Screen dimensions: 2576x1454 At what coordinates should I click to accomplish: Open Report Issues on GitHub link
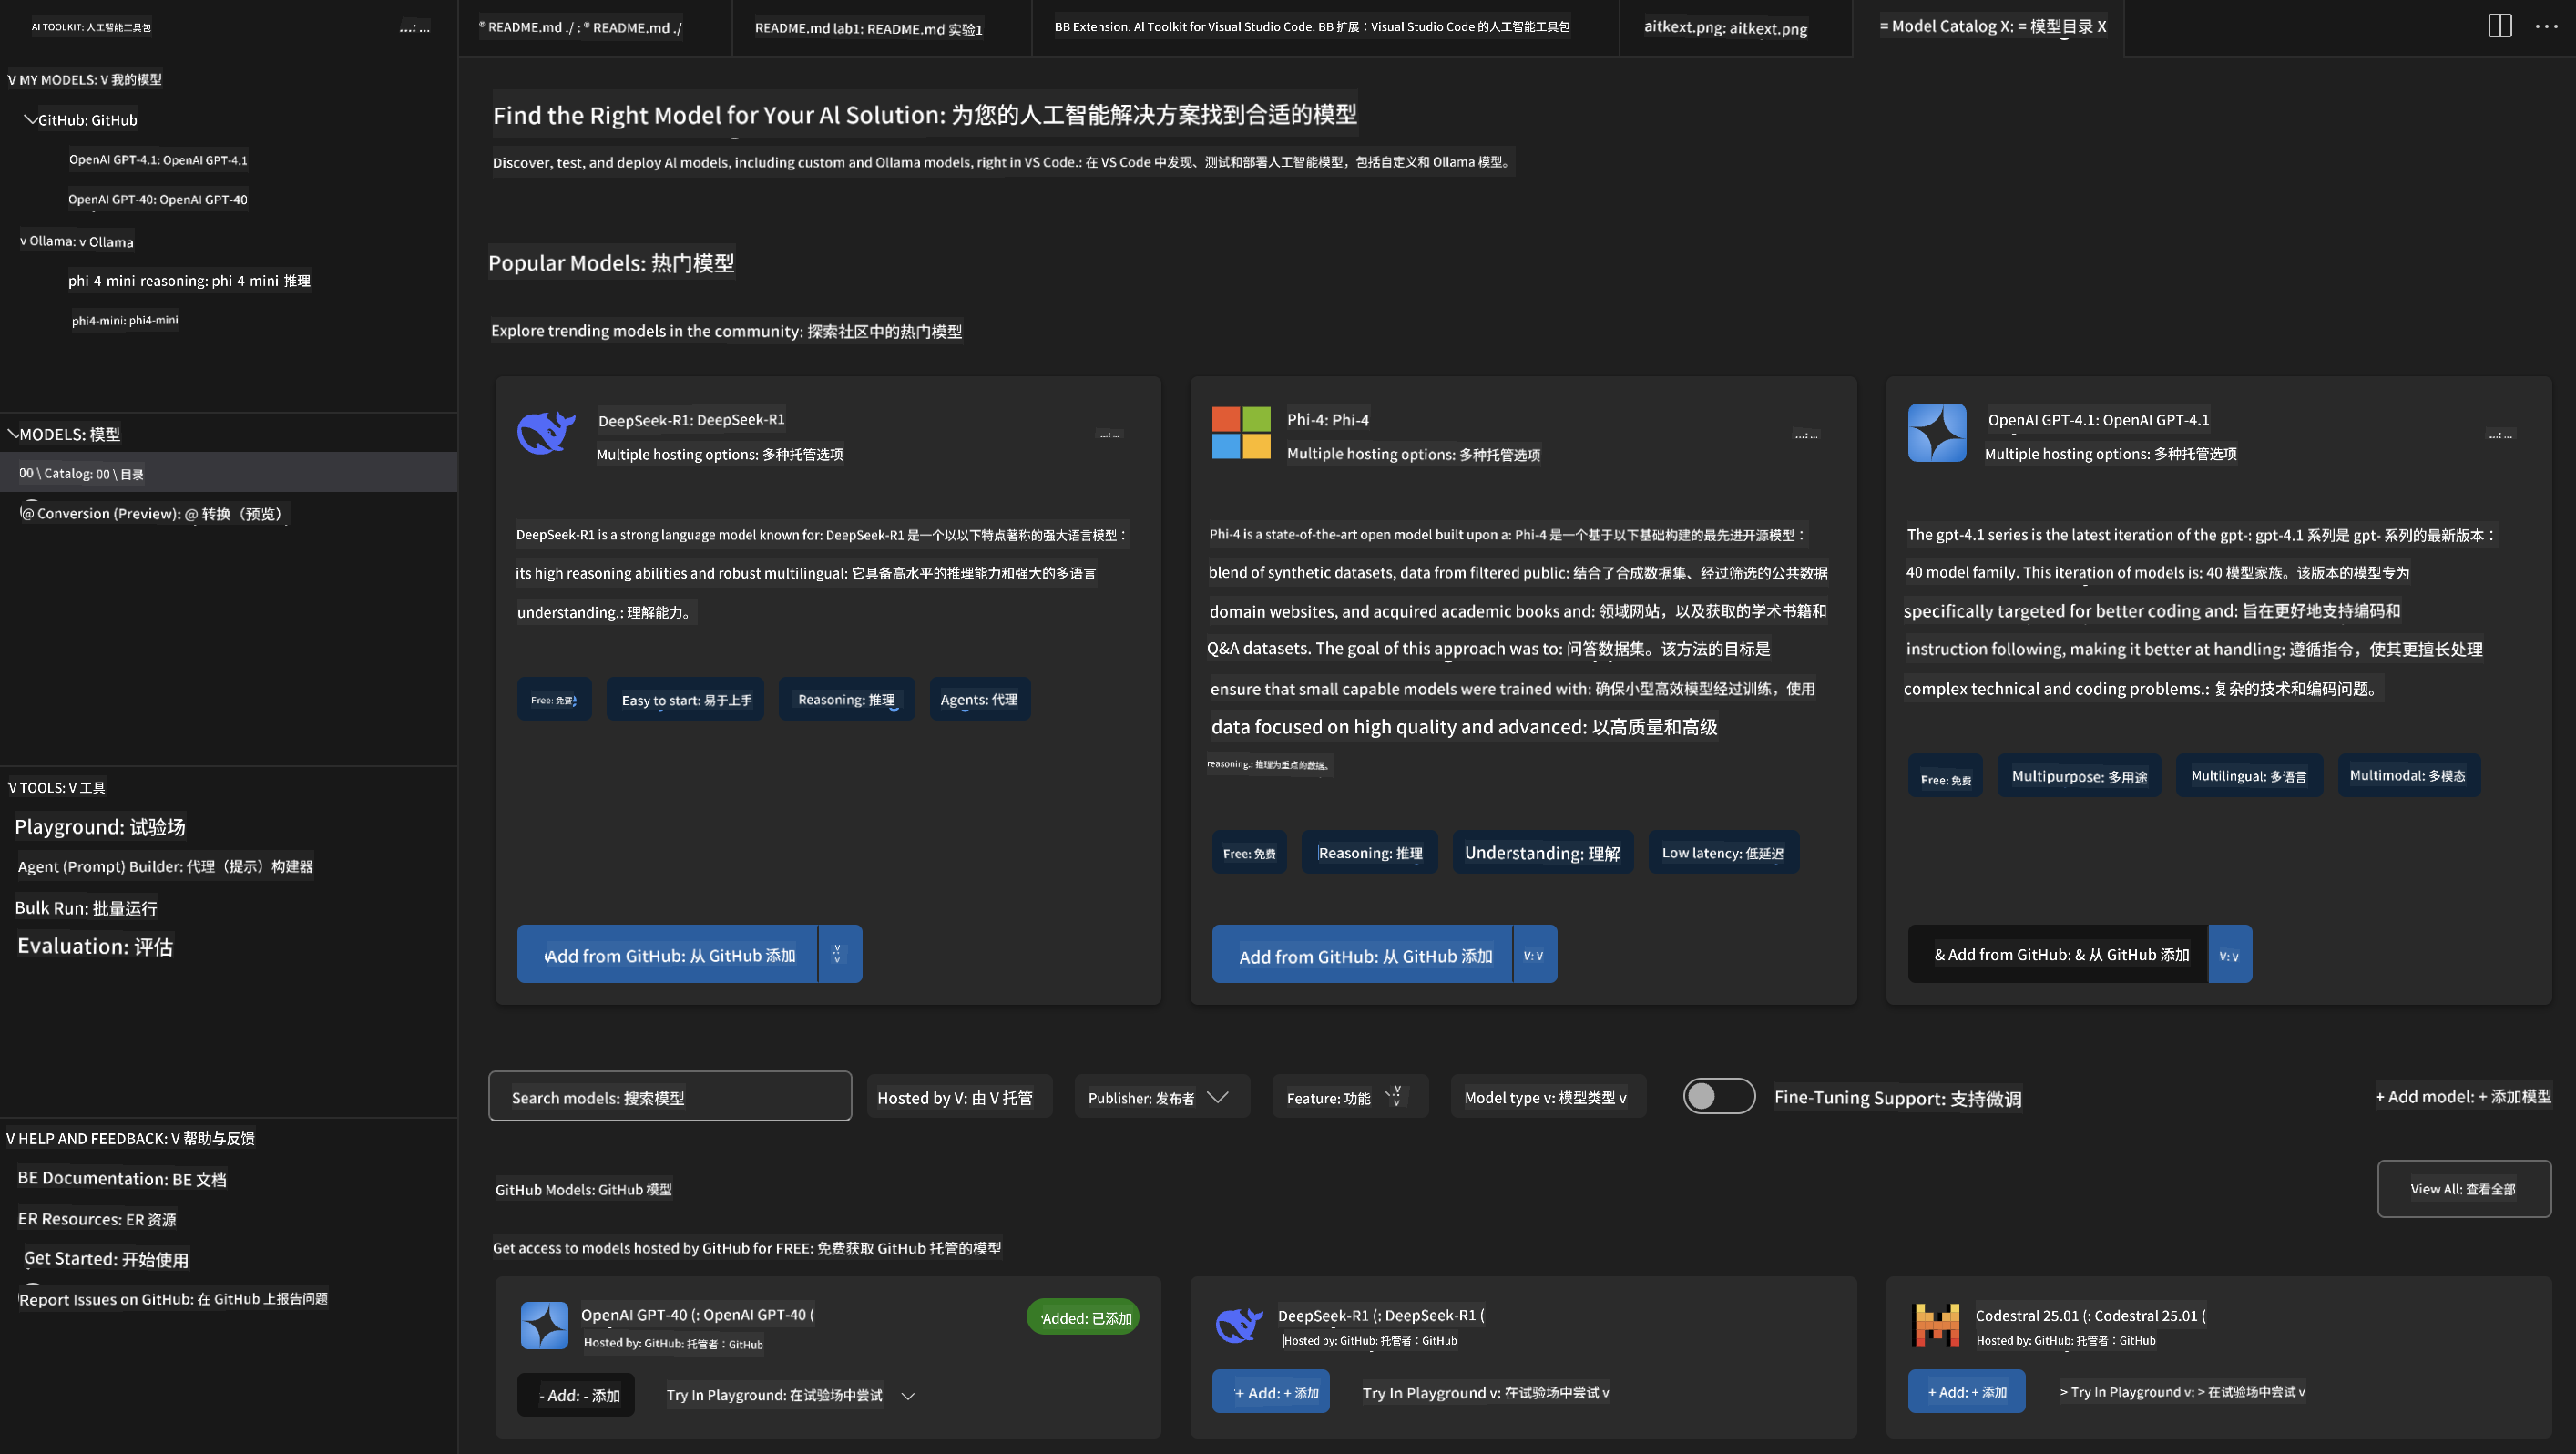(173, 1299)
